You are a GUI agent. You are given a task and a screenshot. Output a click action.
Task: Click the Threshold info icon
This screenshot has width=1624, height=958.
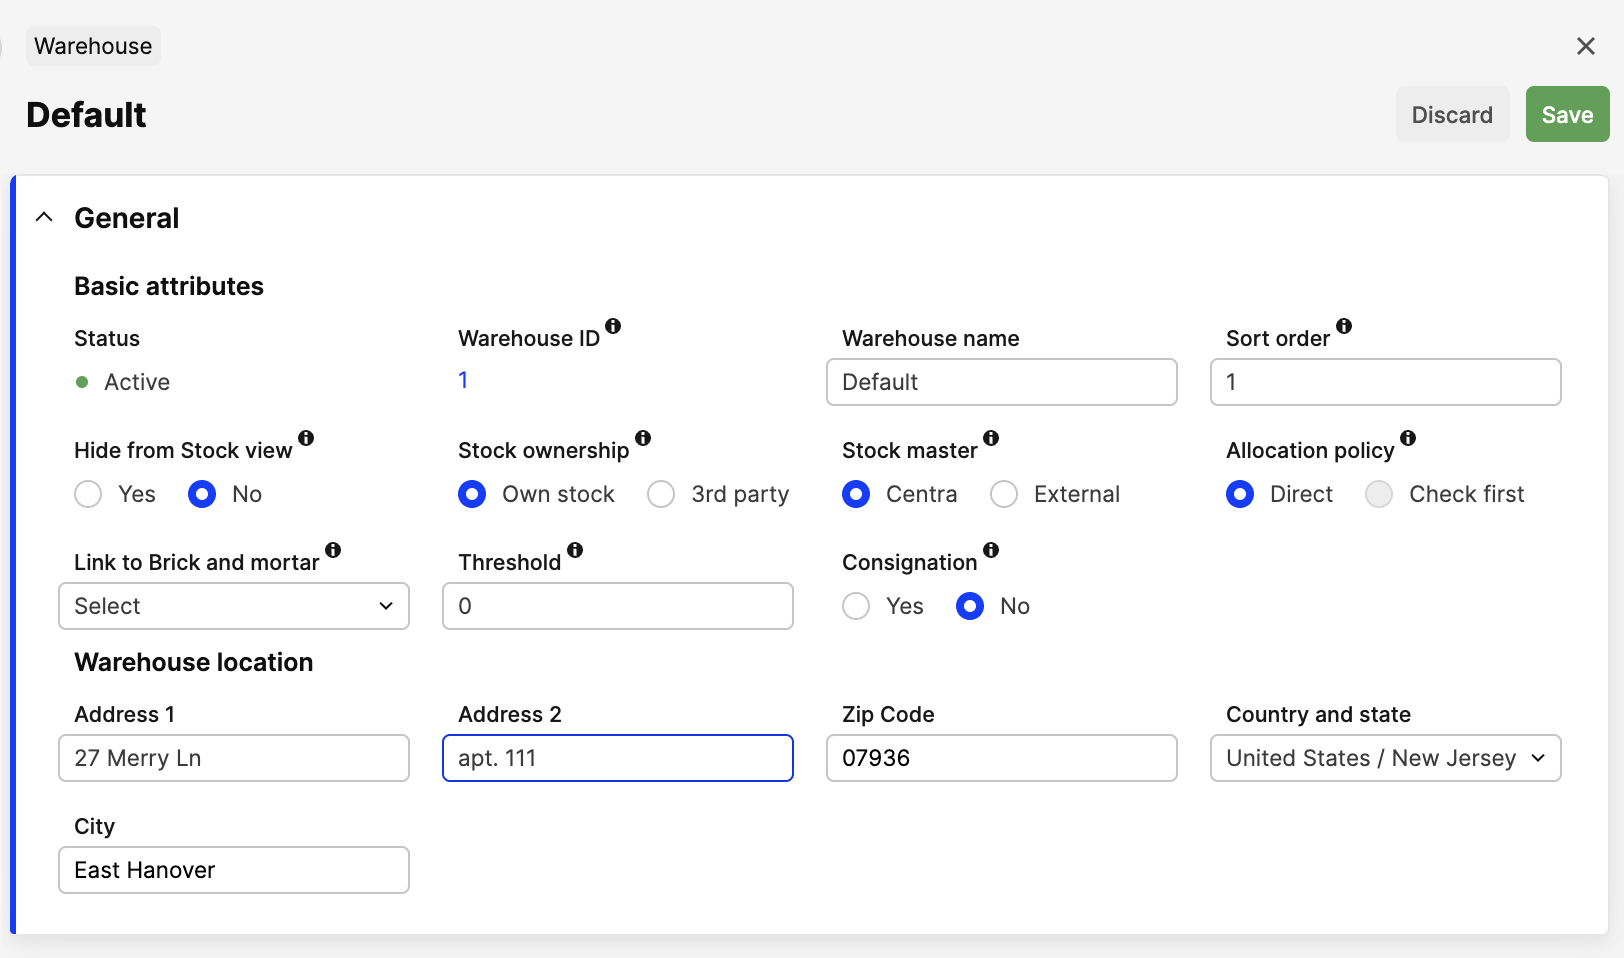tap(575, 550)
